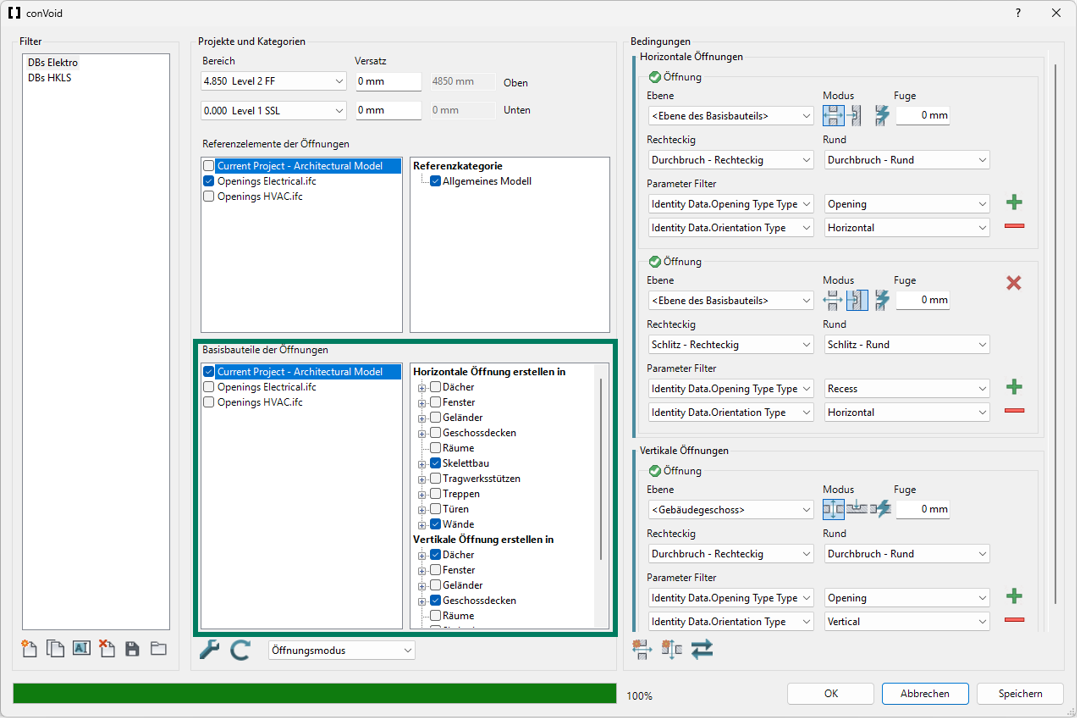Click the Versatz field in the Oben row
The height and width of the screenshot is (720, 1080).
[x=388, y=81]
